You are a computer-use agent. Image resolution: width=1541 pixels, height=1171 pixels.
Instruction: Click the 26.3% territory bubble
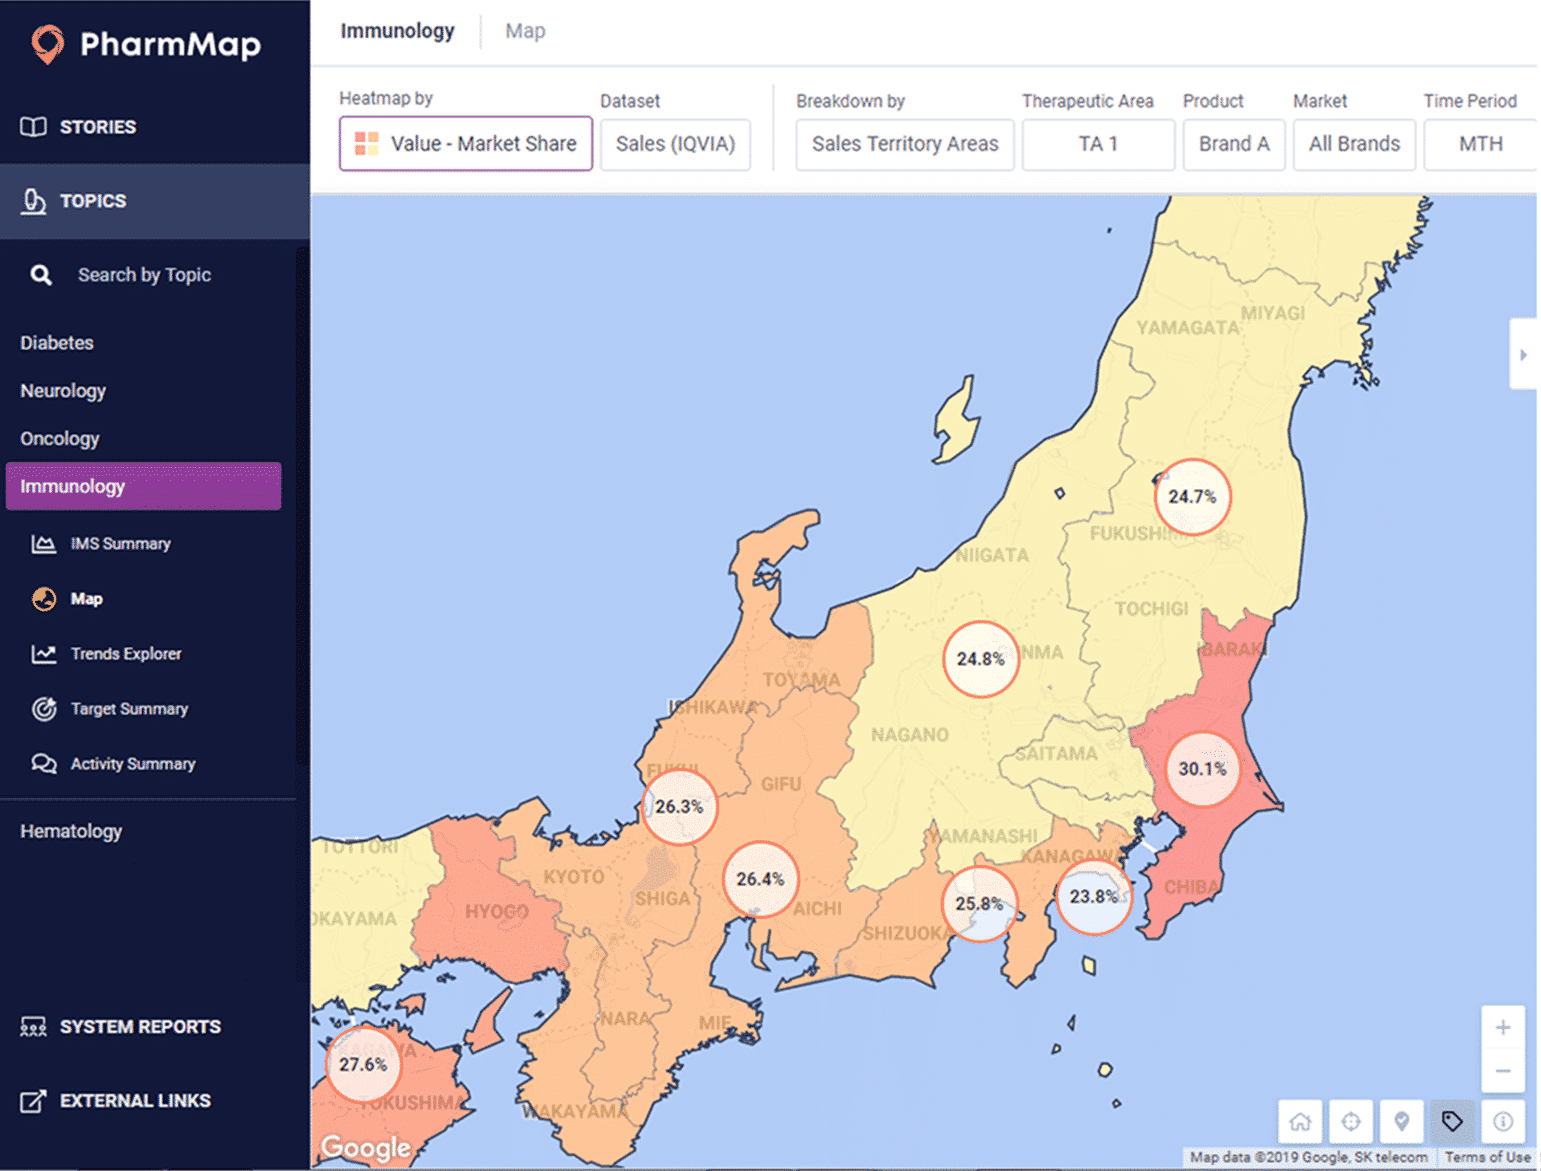pos(679,807)
